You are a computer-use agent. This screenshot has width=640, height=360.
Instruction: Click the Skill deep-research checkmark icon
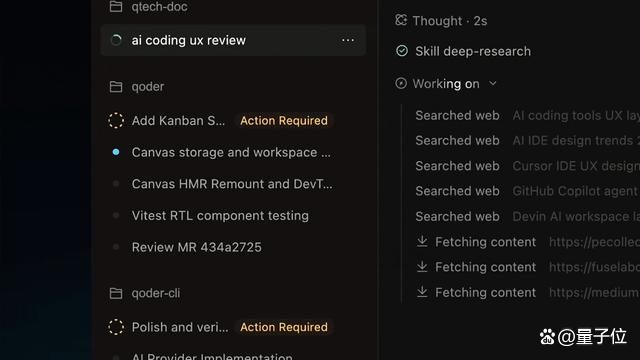point(402,51)
